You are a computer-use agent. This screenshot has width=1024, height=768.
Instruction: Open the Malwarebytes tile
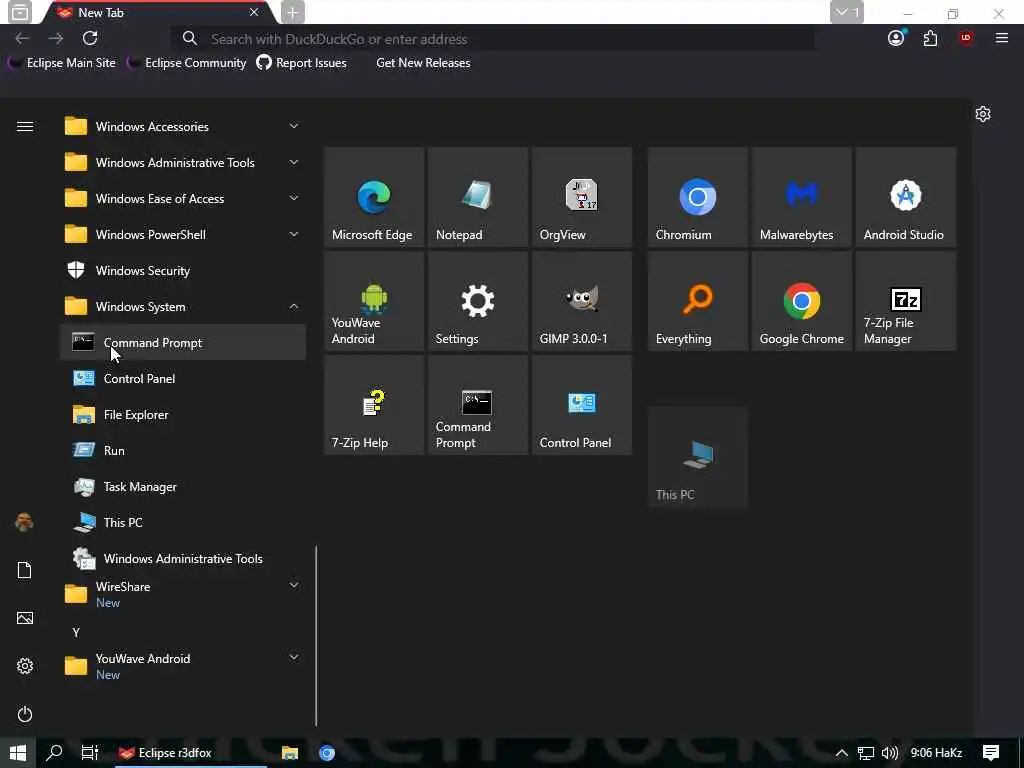pos(802,197)
